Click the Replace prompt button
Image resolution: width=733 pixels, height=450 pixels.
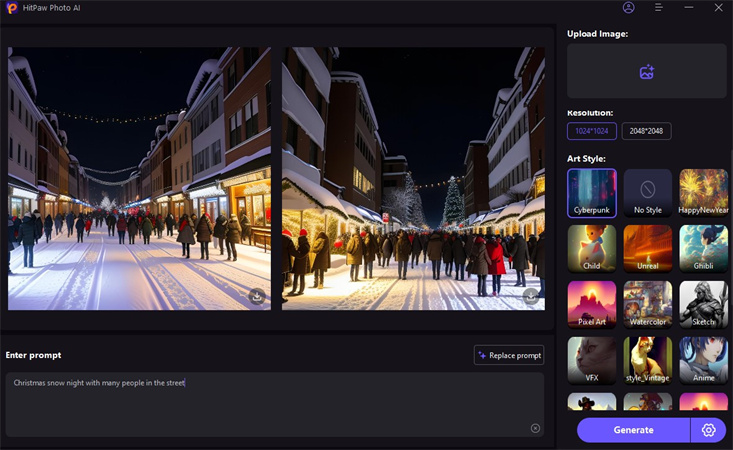509,355
